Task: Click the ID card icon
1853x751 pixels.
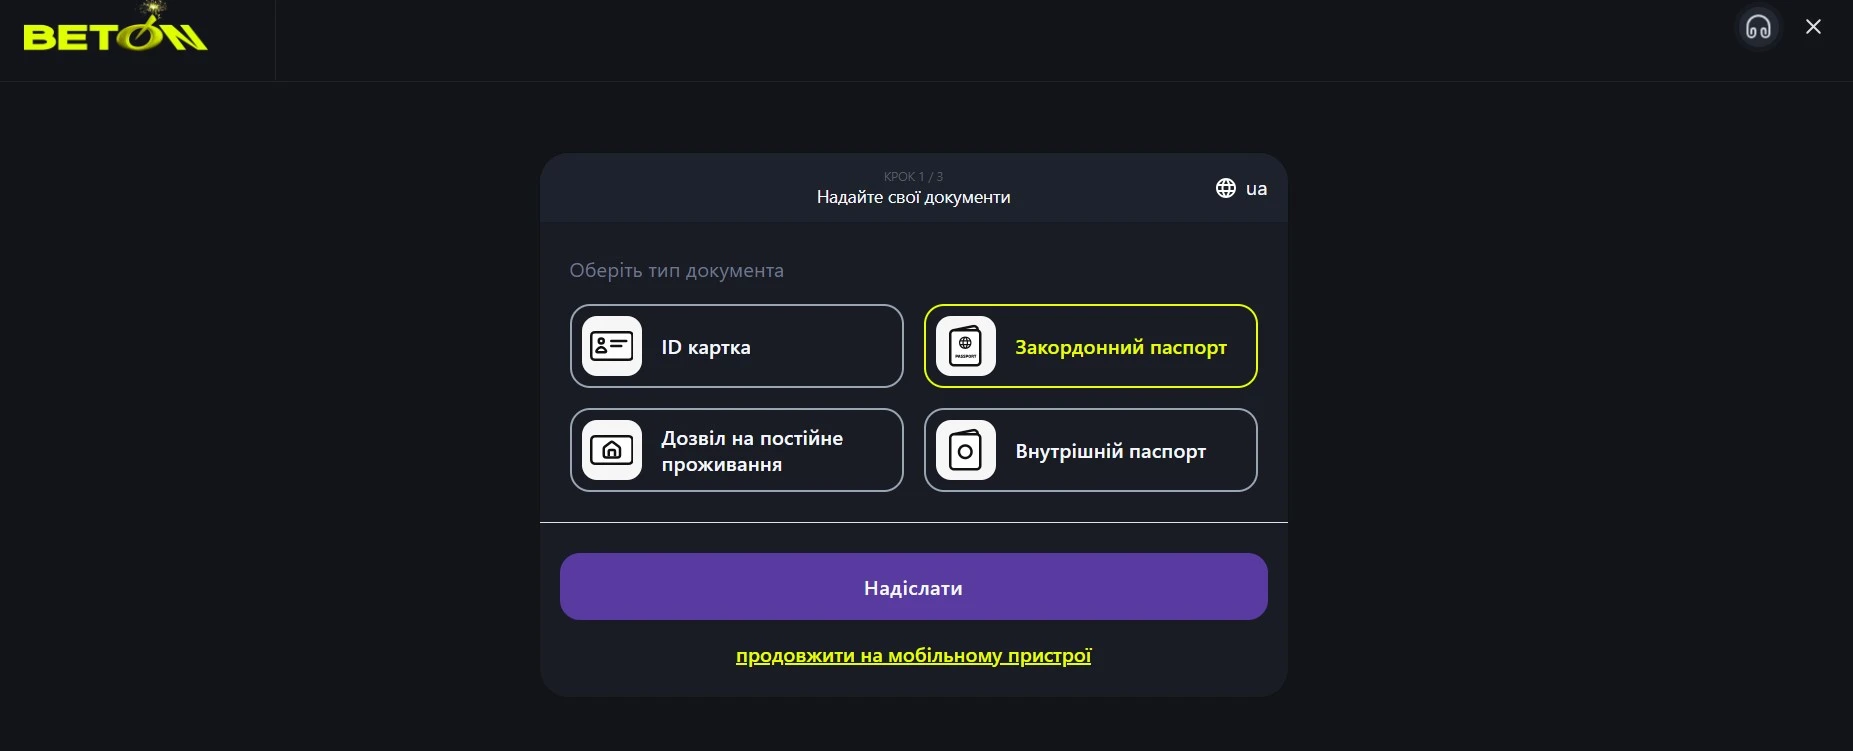Action: coord(612,346)
